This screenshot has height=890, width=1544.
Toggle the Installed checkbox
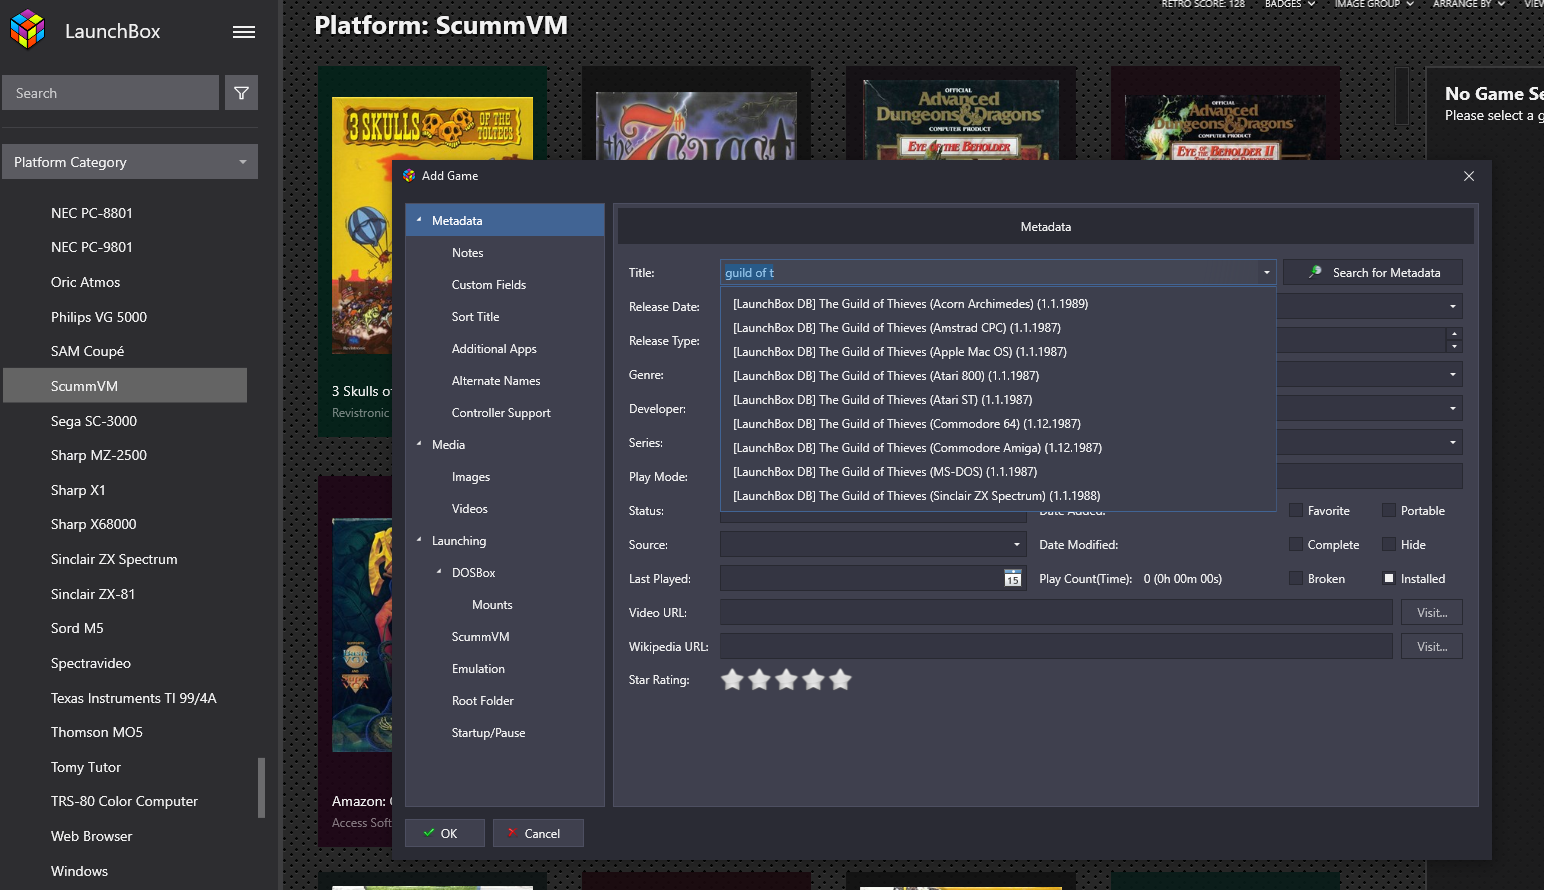pyautogui.click(x=1389, y=578)
